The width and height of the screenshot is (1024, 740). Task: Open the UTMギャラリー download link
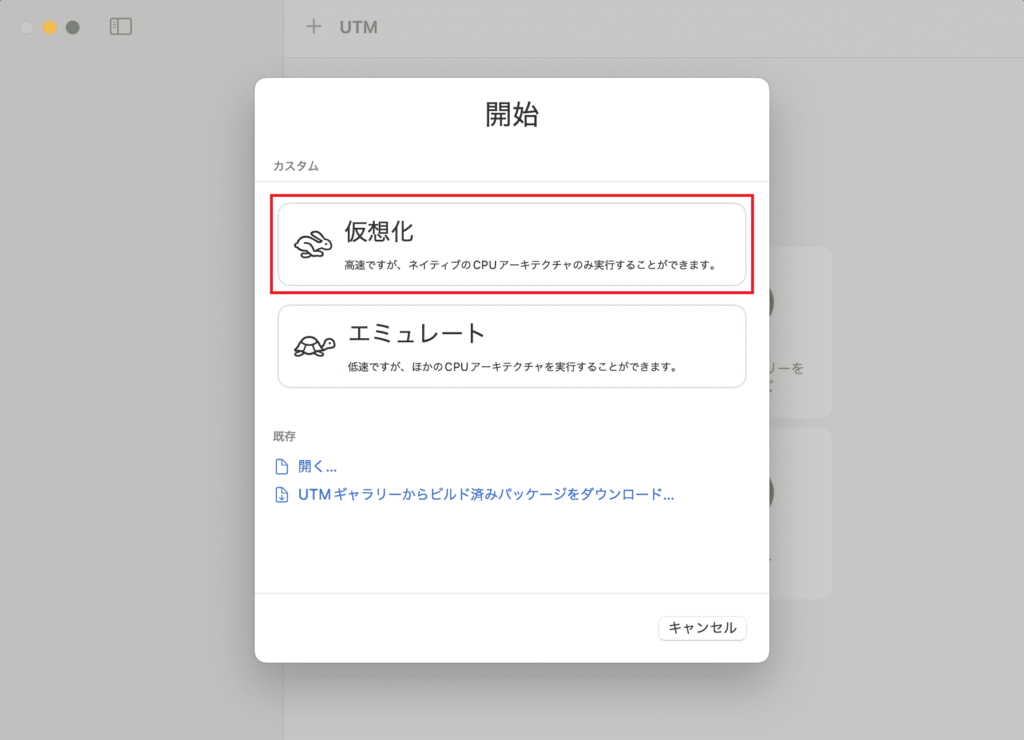[x=486, y=494]
